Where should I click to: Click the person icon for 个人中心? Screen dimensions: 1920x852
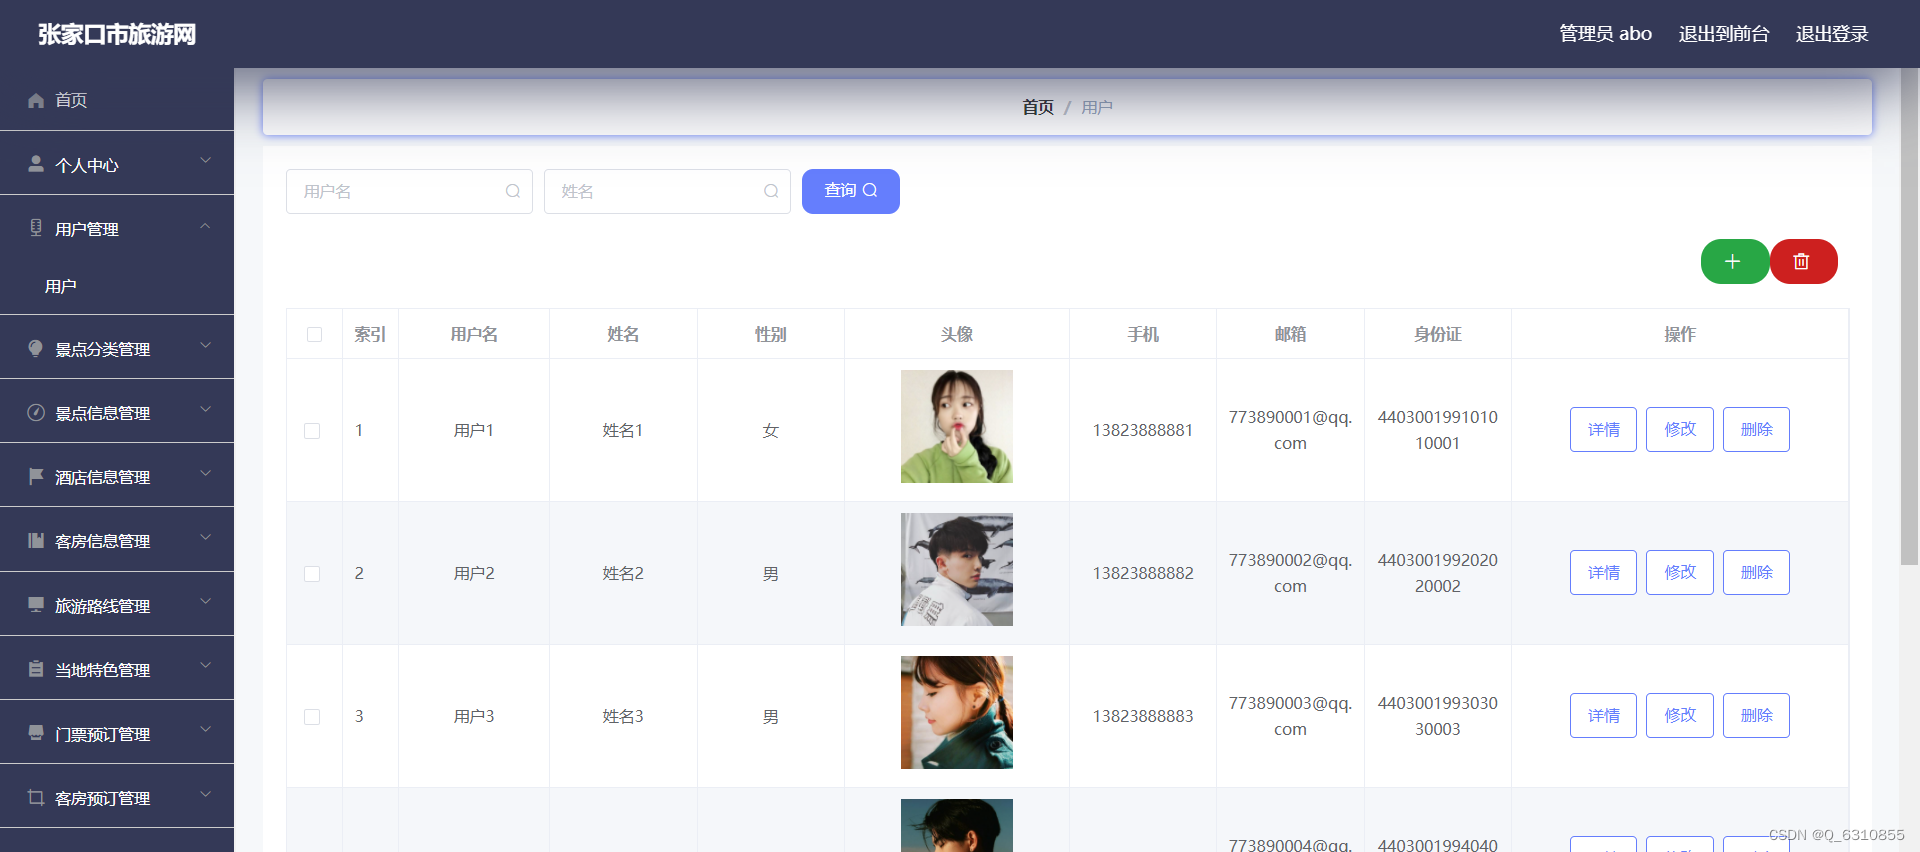[36, 164]
